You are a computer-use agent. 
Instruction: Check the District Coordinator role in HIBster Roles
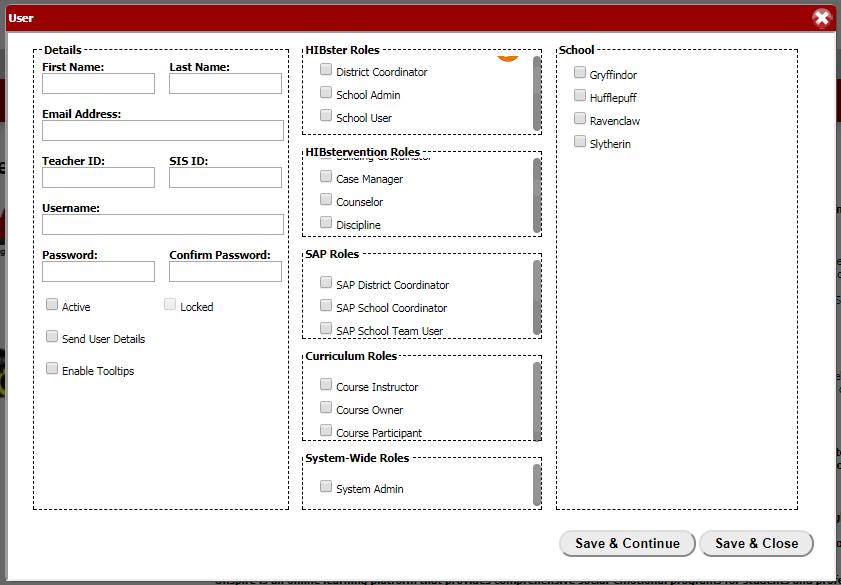tap(326, 69)
